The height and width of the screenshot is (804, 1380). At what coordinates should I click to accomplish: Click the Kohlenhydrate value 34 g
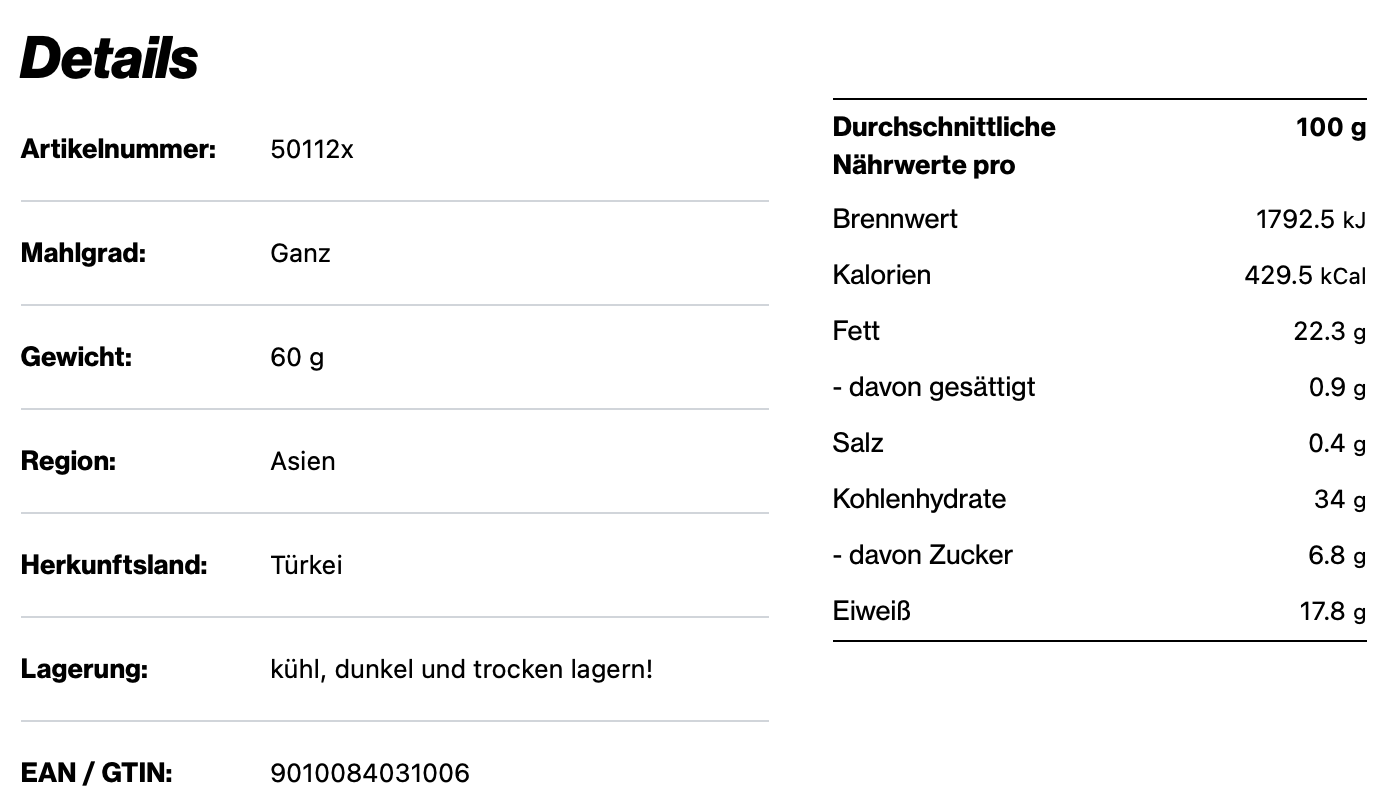(1339, 500)
